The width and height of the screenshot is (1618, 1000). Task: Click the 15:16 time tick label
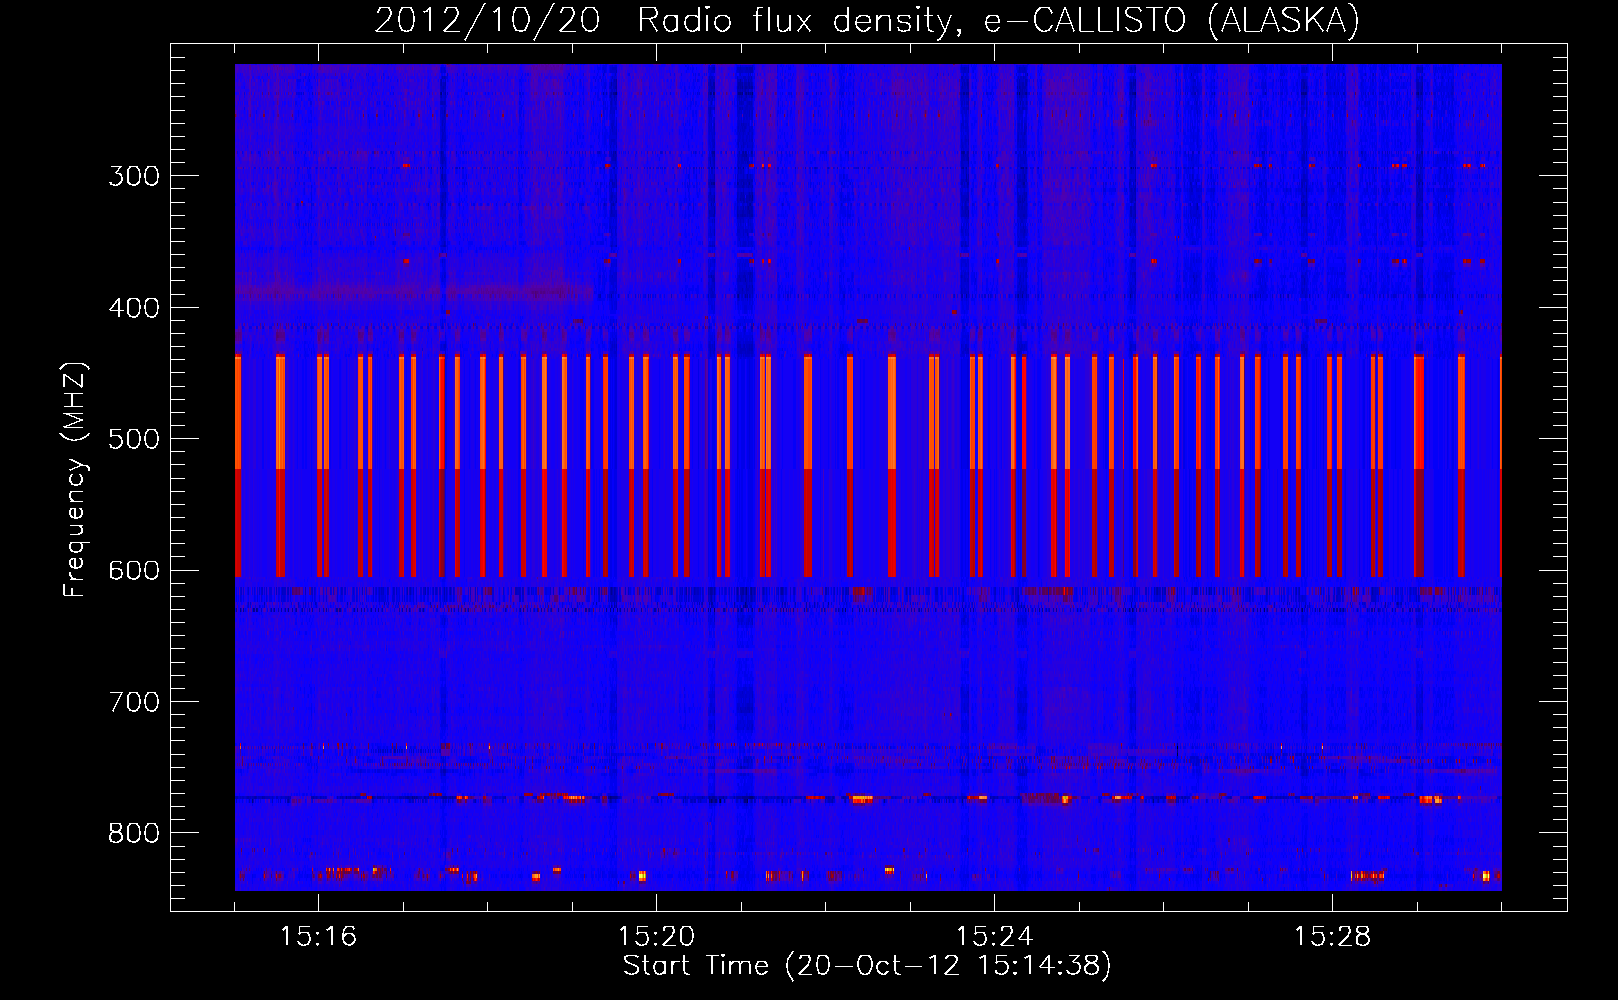click(x=318, y=936)
